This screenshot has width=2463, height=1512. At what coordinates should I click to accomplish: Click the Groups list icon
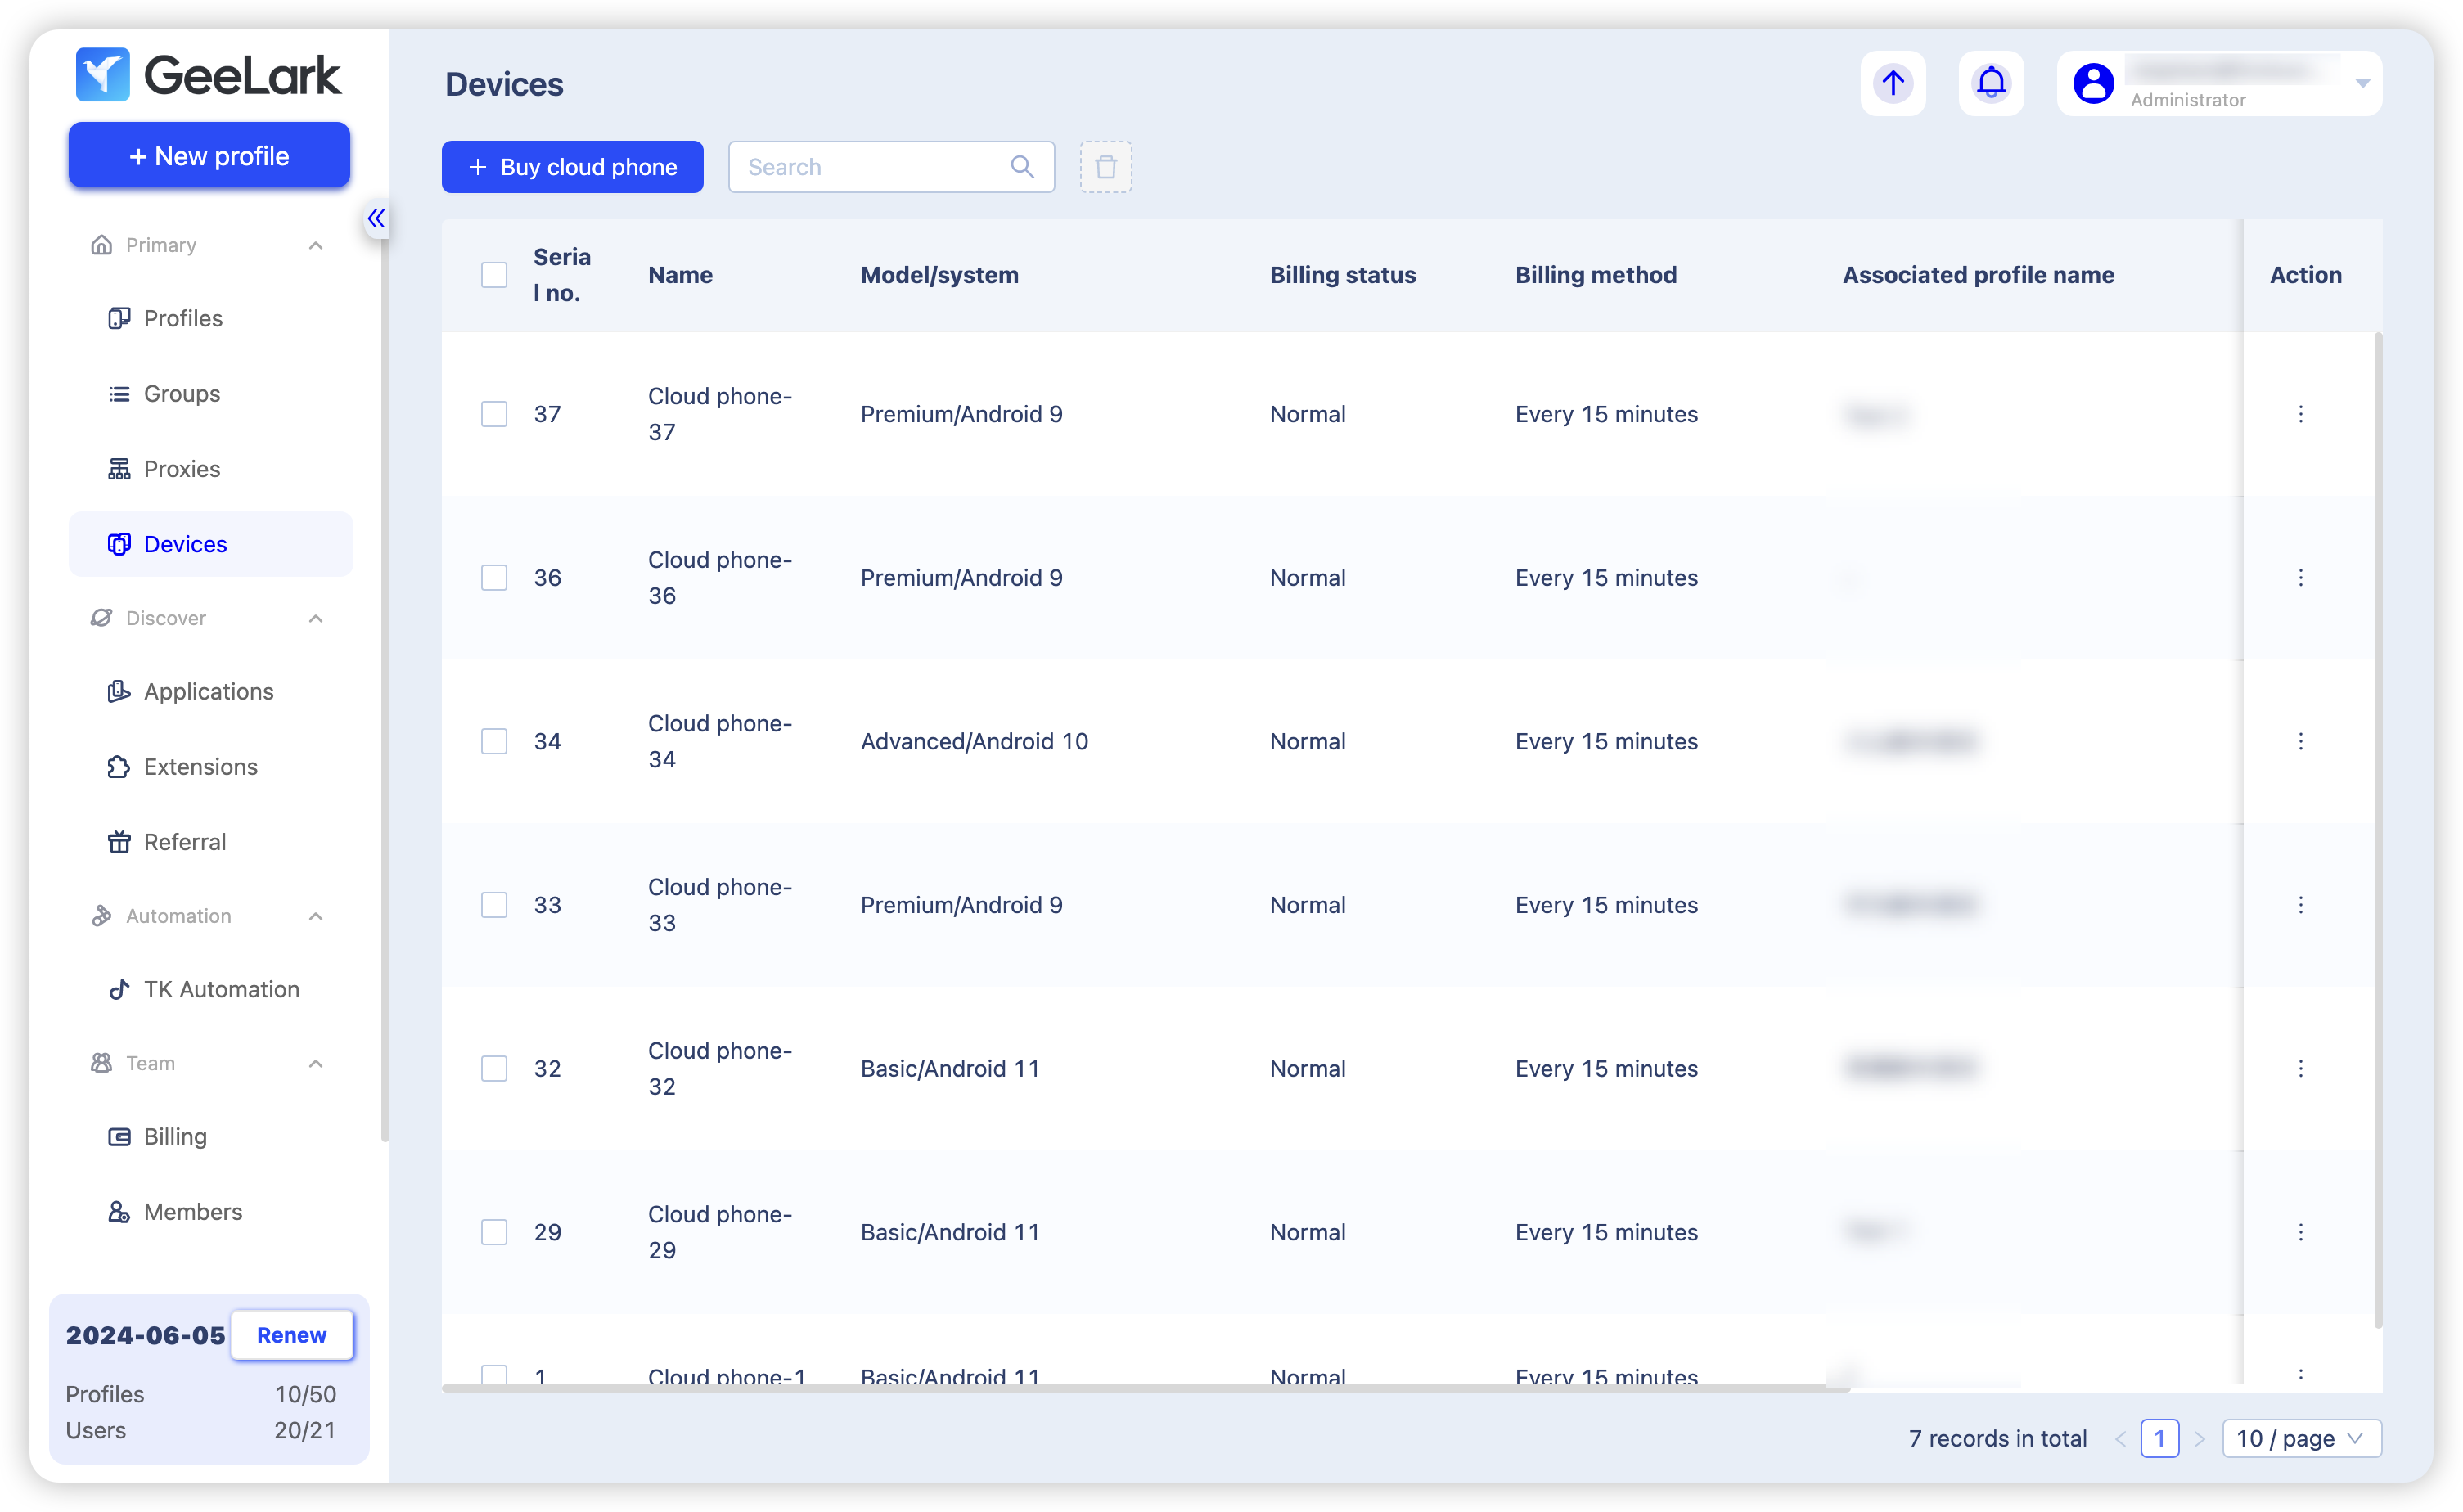[119, 394]
